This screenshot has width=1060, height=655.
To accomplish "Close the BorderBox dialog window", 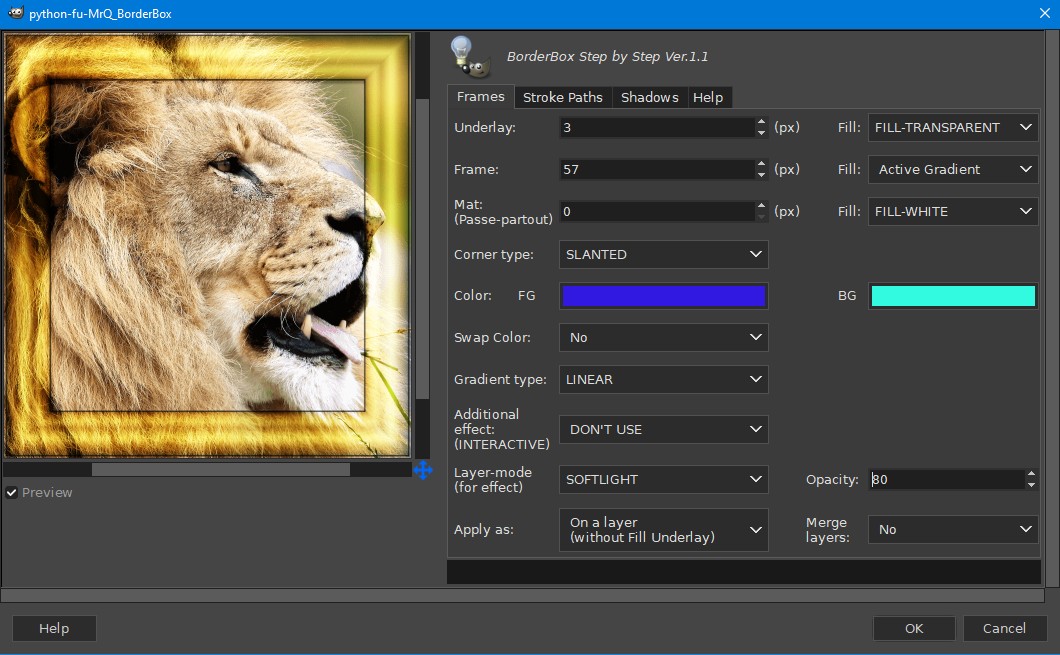I will tap(1044, 13).
